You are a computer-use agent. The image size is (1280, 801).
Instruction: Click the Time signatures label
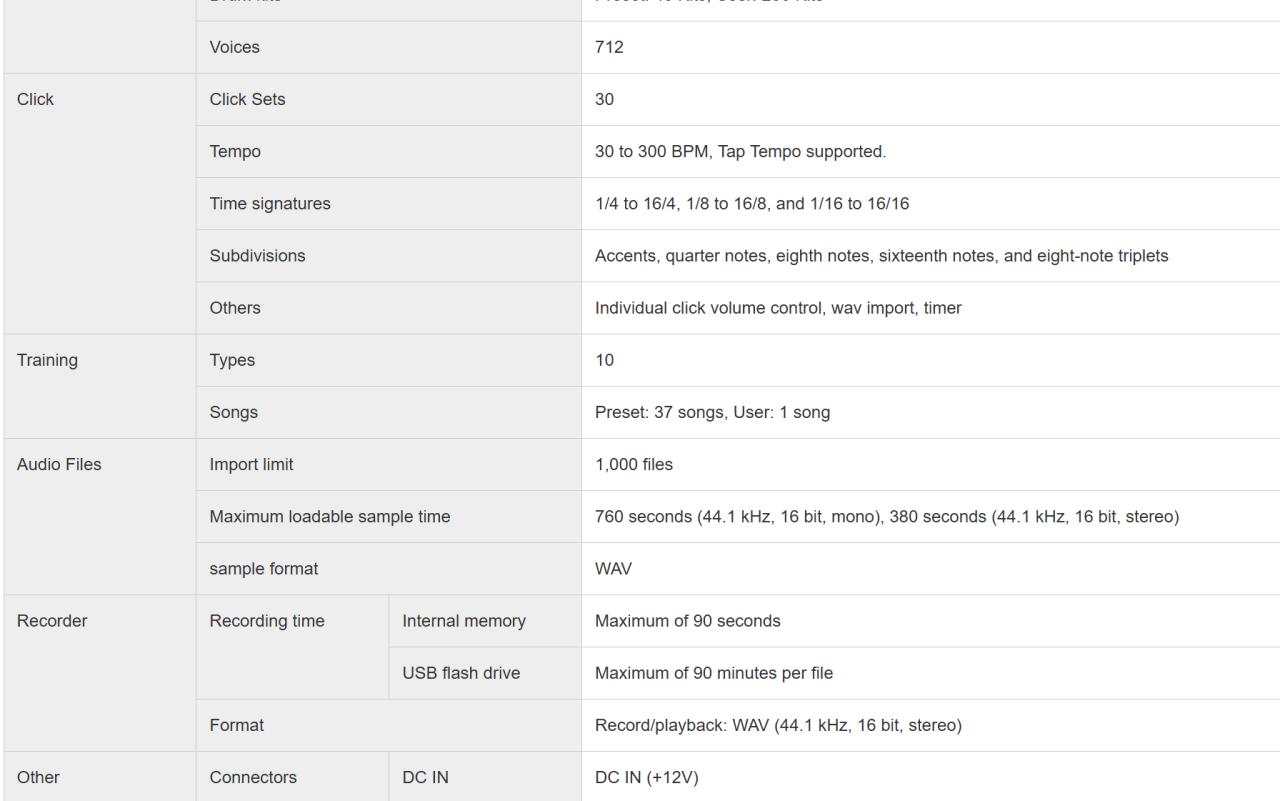269,204
